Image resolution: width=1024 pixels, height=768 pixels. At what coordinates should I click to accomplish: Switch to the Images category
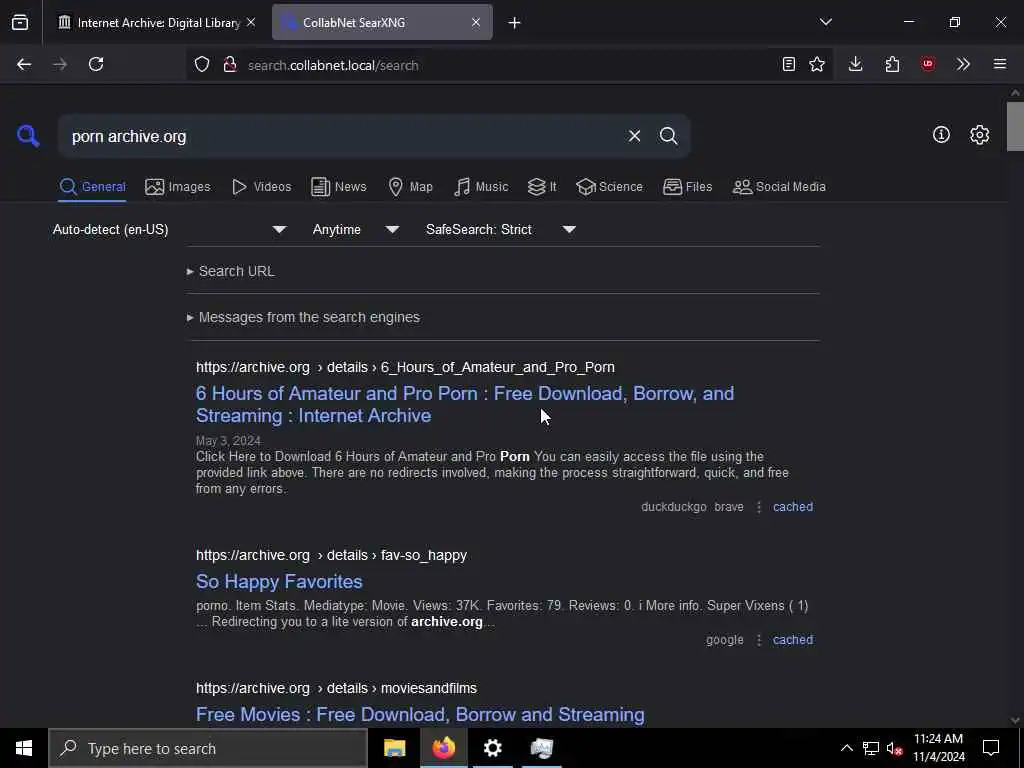tap(178, 187)
